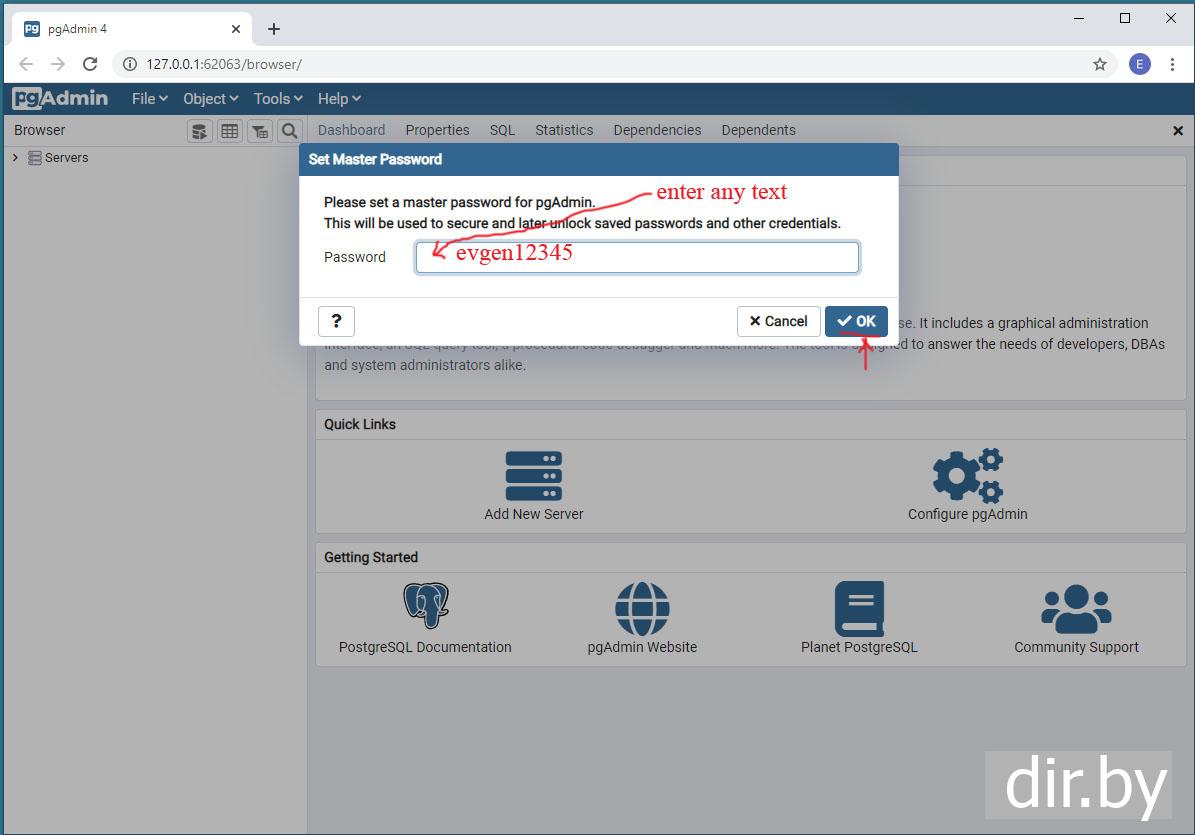1195x835 pixels.
Task: Click the View Data table icon in Browser toolbar
Action: [229, 131]
